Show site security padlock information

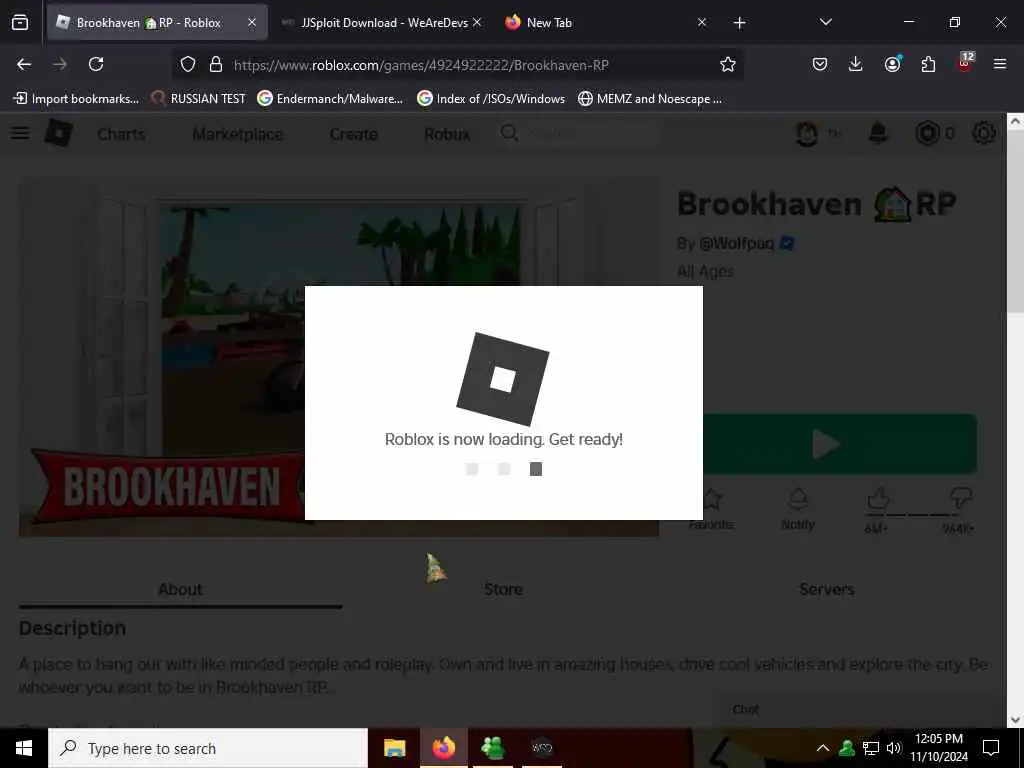click(x=216, y=64)
